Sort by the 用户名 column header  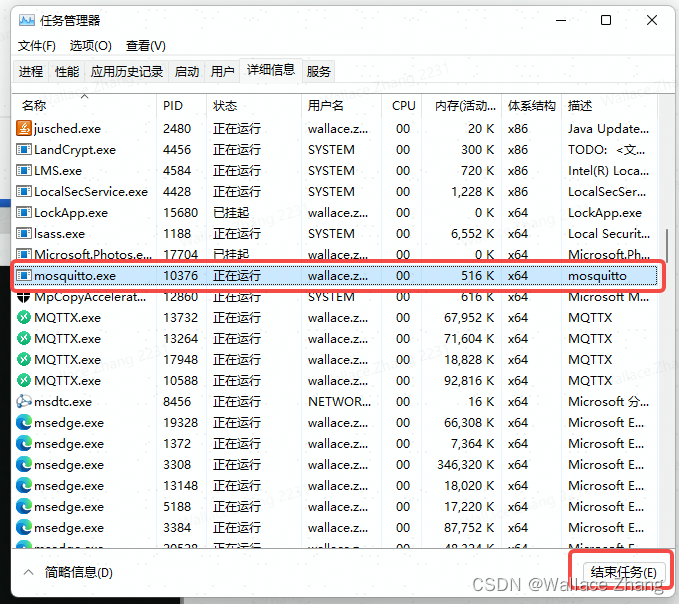(341, 105)
